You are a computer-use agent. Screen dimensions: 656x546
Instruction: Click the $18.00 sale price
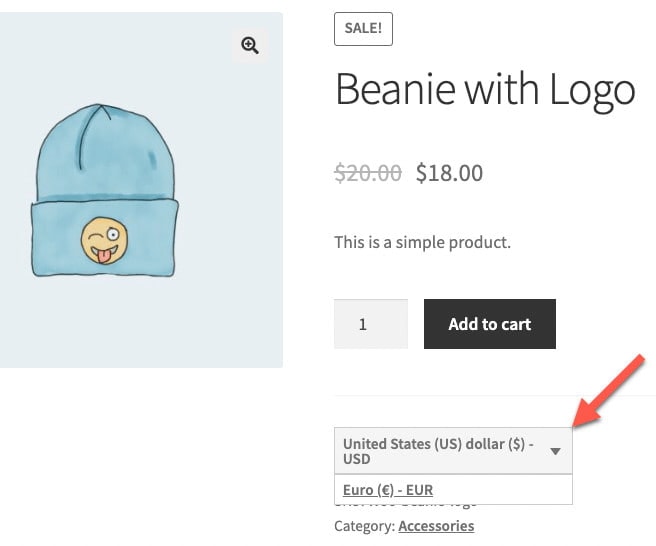[x=449, y=173]
